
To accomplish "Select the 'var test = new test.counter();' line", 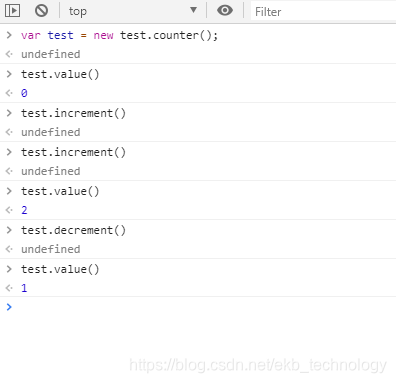I will (119, 35).
